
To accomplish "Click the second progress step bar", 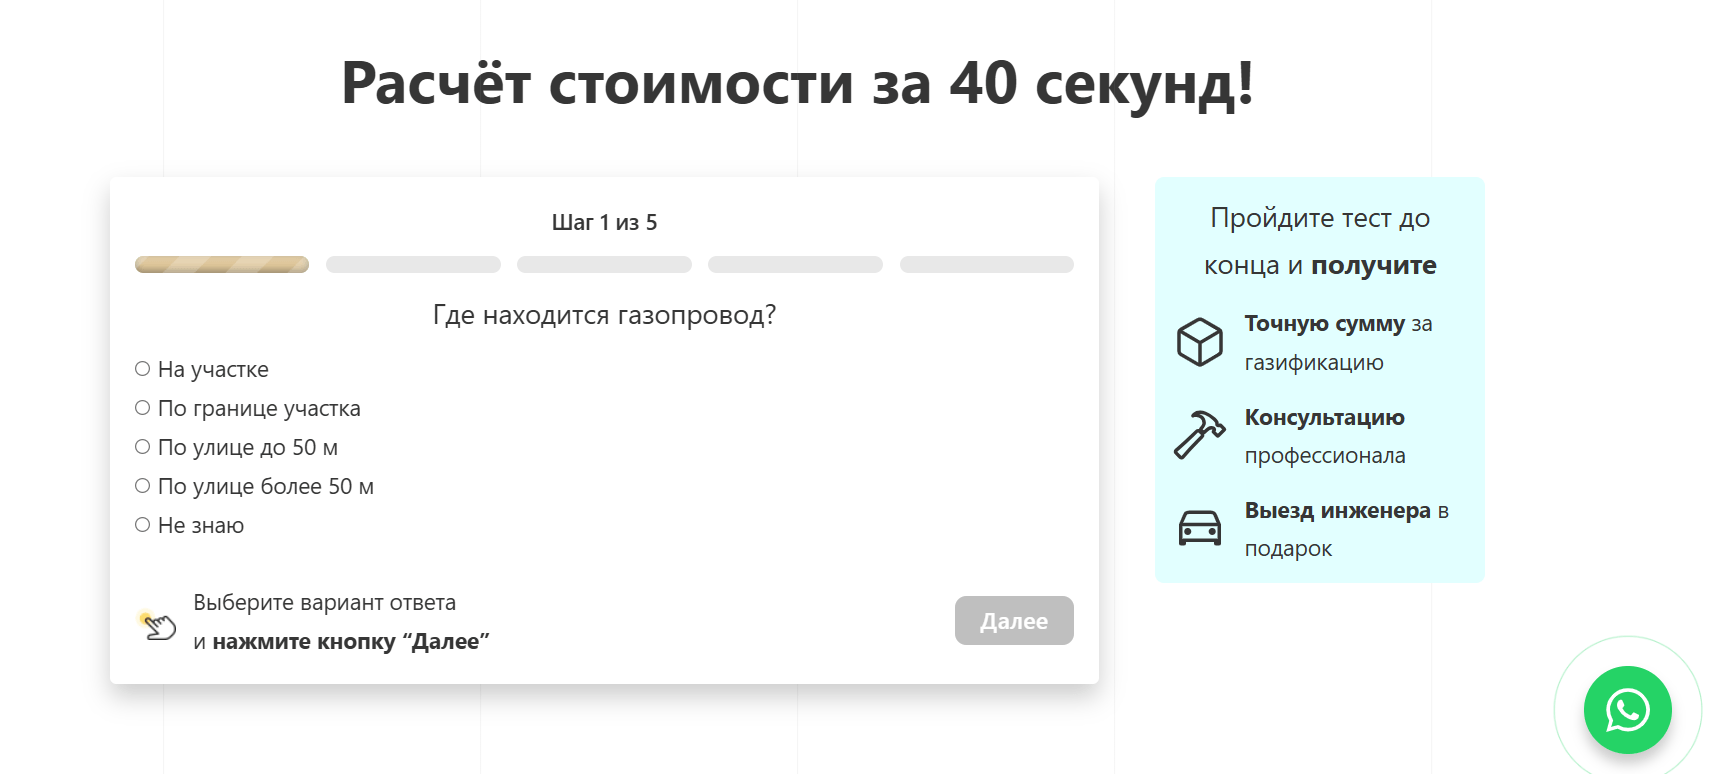I will [413, 265].
